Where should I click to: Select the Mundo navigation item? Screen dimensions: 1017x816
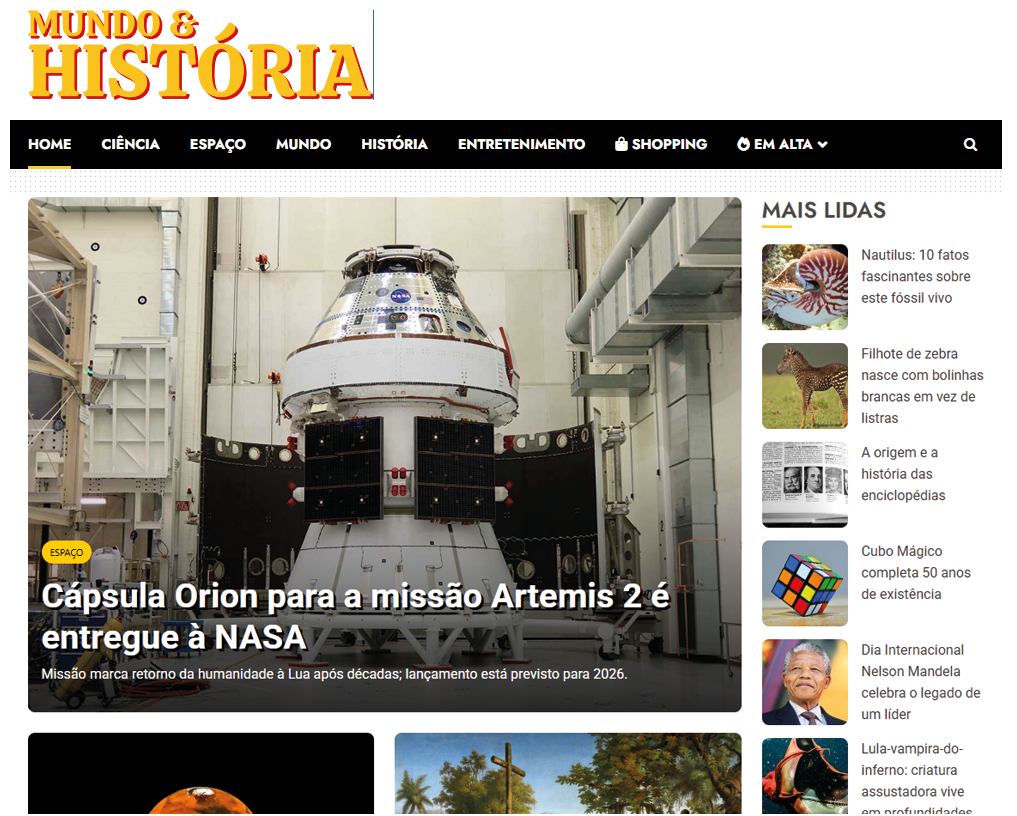pyautogui.click(x=303, y=144)
